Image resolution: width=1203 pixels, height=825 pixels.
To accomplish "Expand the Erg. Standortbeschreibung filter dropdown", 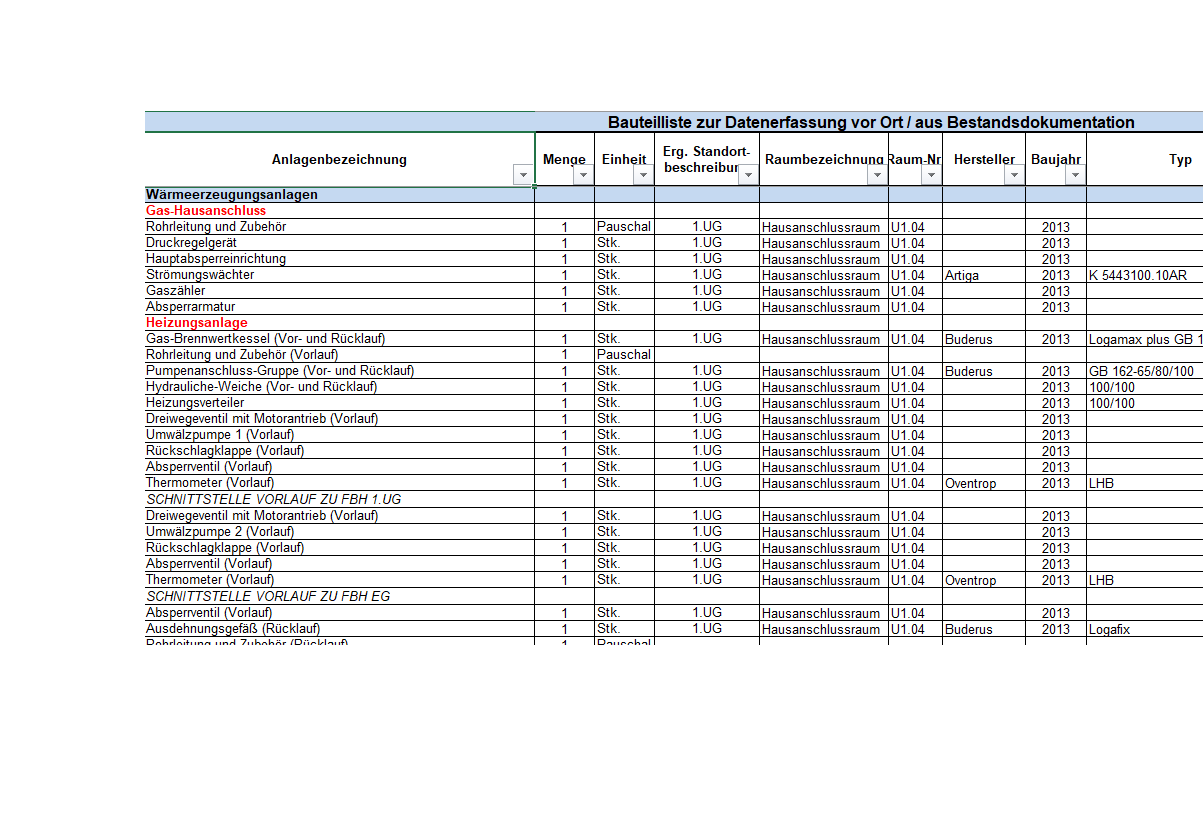I will 748,175.
